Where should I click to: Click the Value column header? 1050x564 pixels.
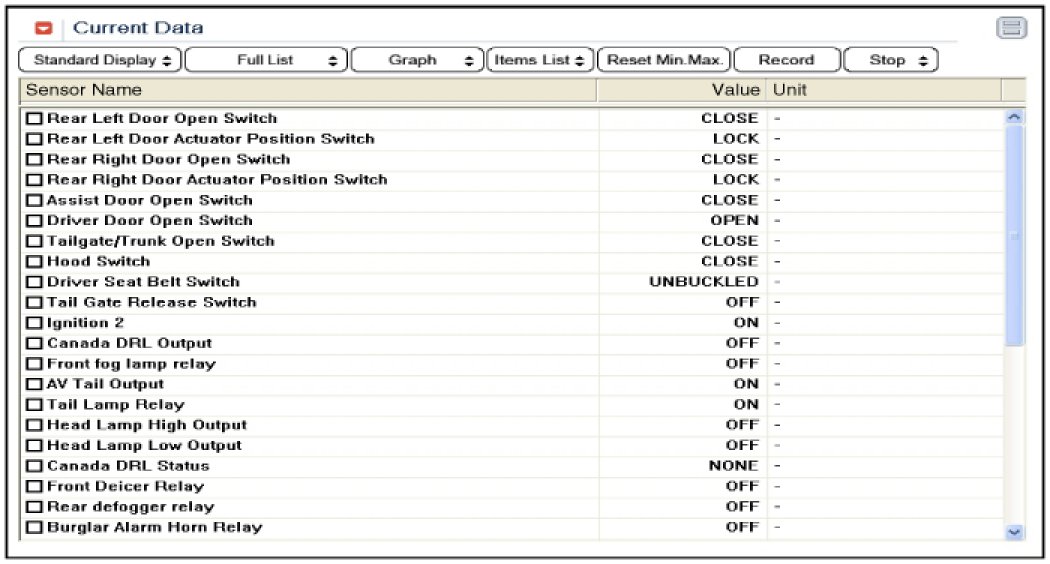pyautogui.click(x=681, y=90)
